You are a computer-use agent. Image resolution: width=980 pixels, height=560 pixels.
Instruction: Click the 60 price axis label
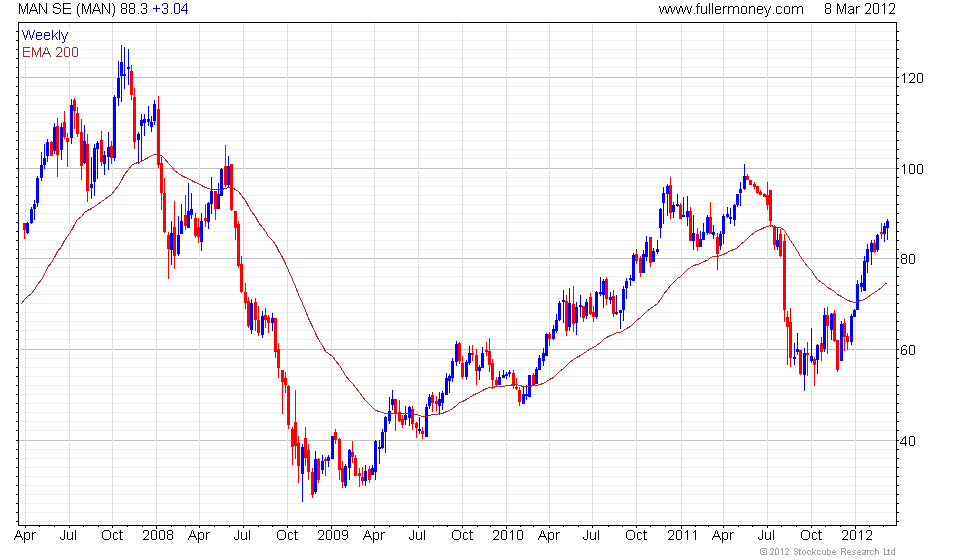coord(908,350)
